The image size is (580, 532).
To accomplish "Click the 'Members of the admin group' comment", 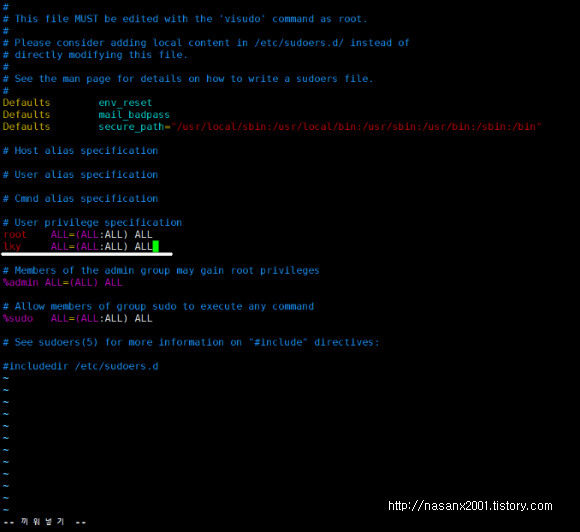I will point(161,270).
